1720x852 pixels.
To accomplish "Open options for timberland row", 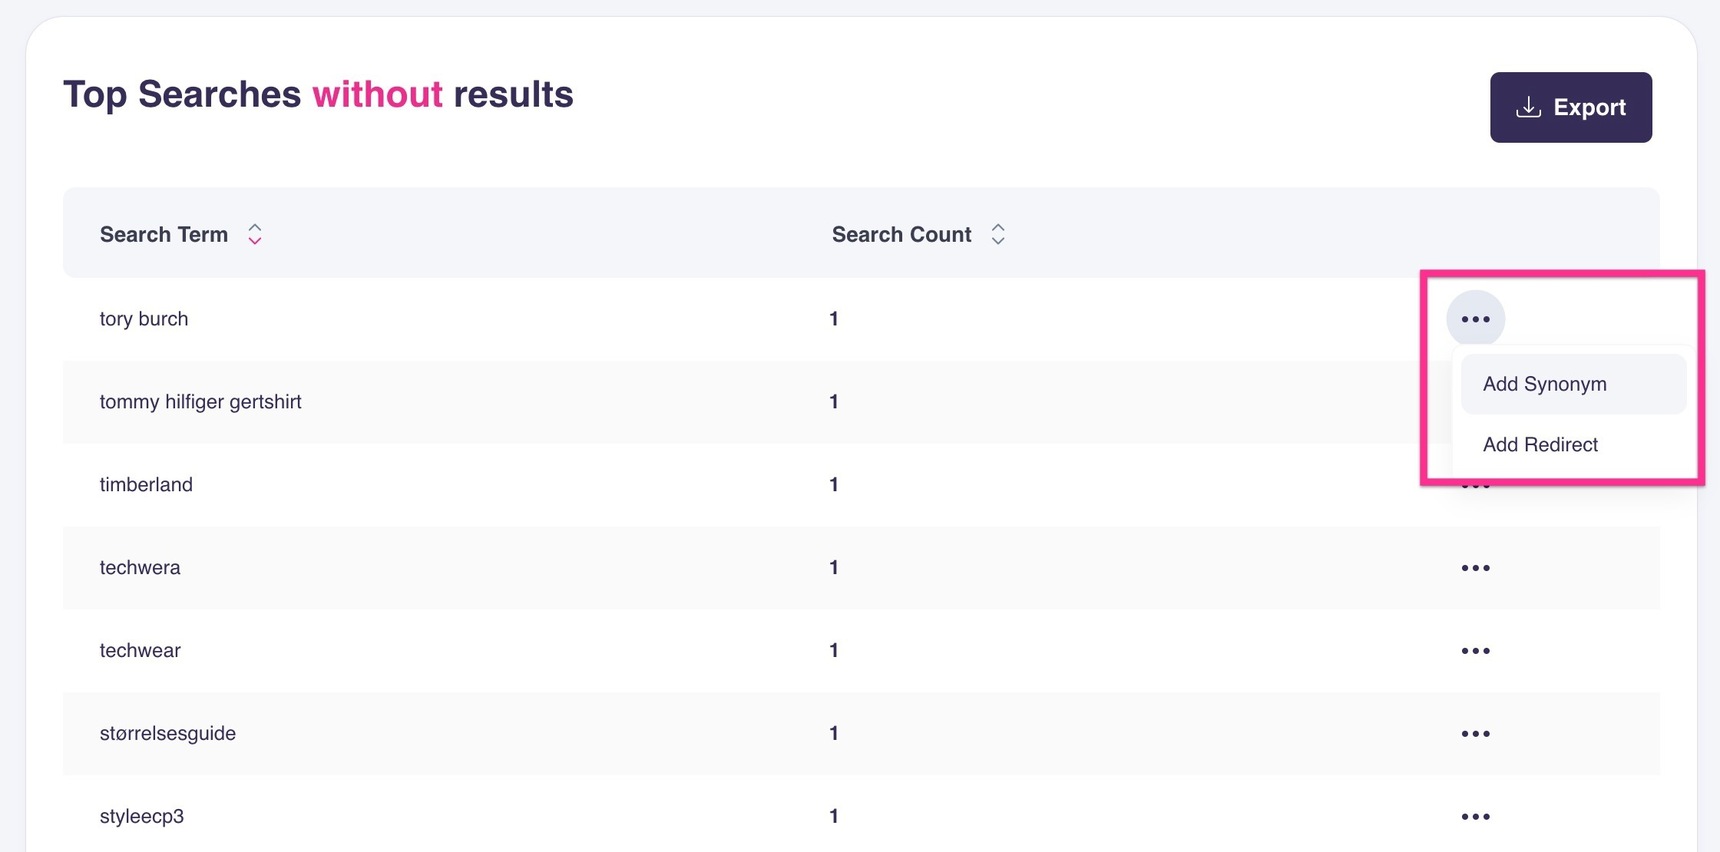I will click(x=1475, y=487).
